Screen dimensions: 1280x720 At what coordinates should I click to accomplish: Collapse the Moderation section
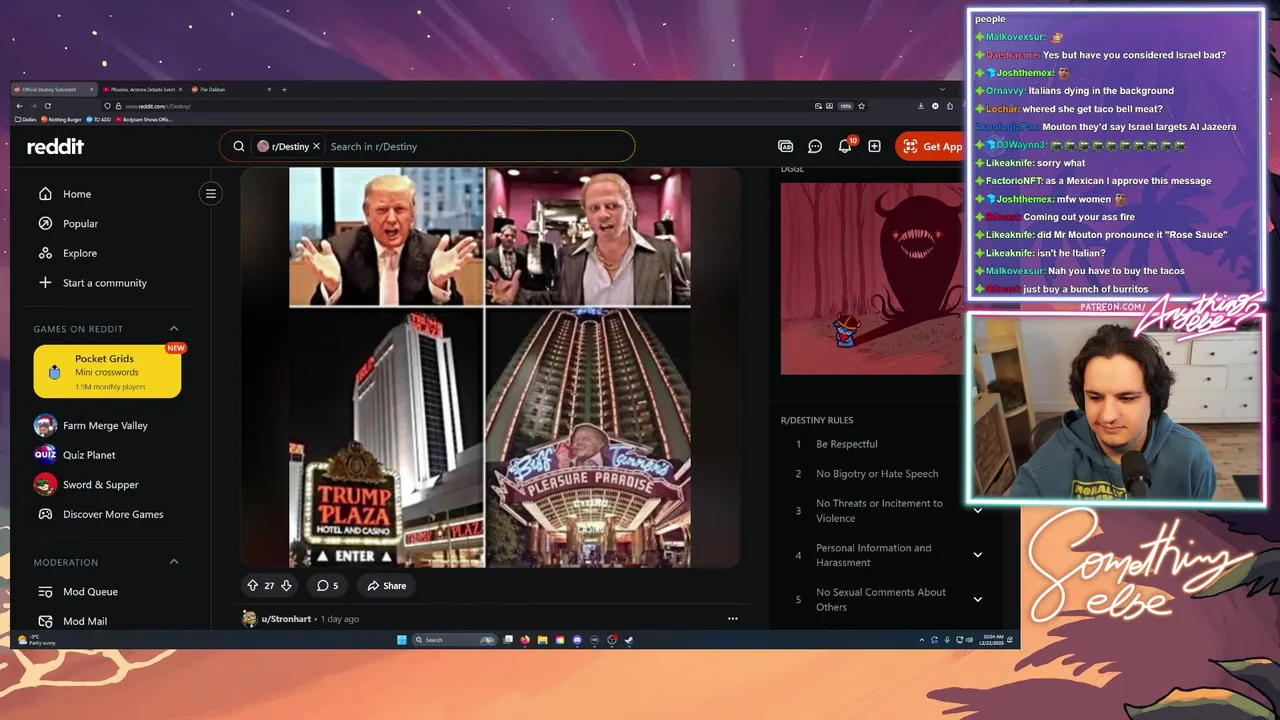click(x=174, y=562)
